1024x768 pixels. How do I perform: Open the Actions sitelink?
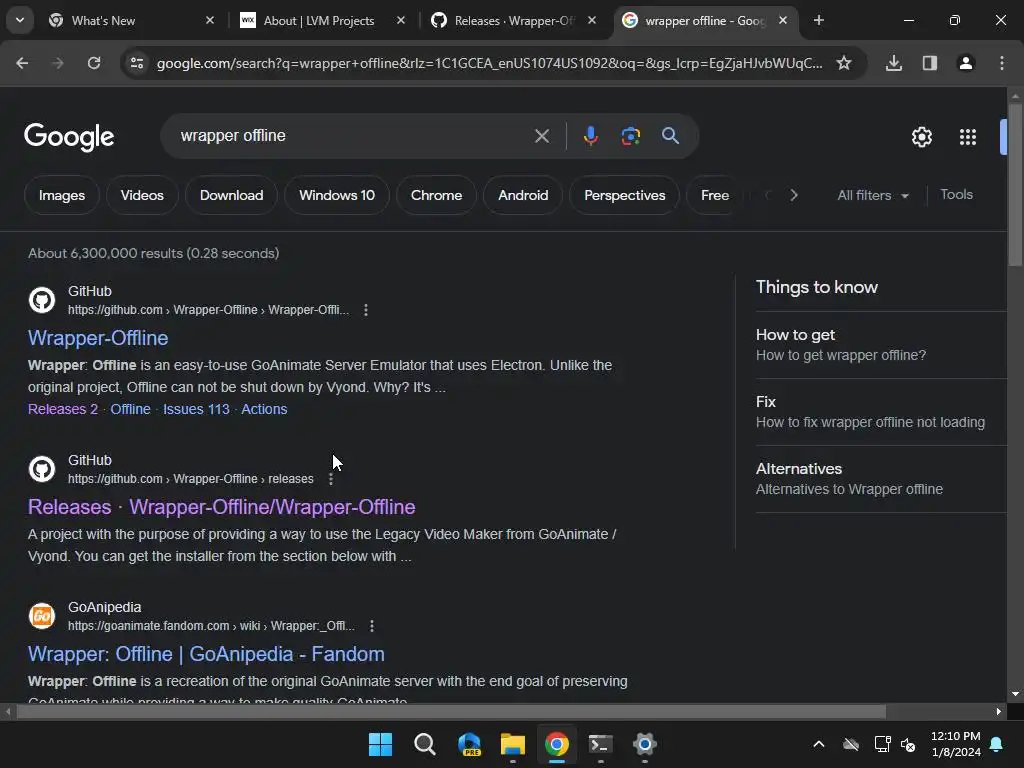264,409
